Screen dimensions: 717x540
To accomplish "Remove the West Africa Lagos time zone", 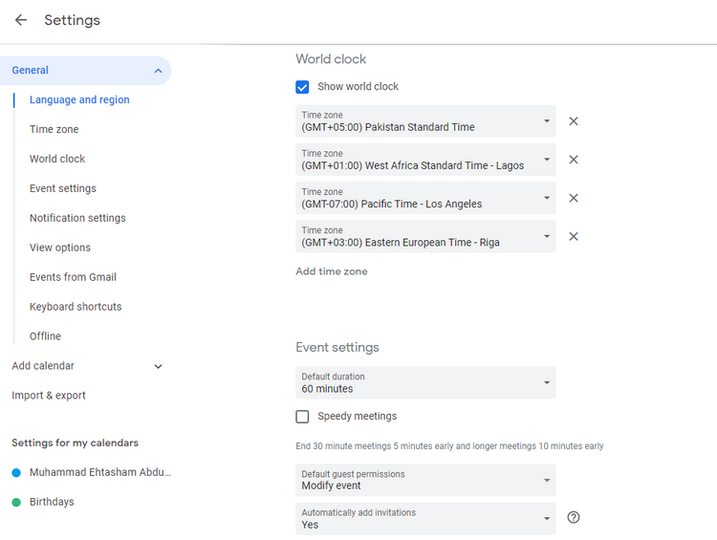I will (573, 160).
